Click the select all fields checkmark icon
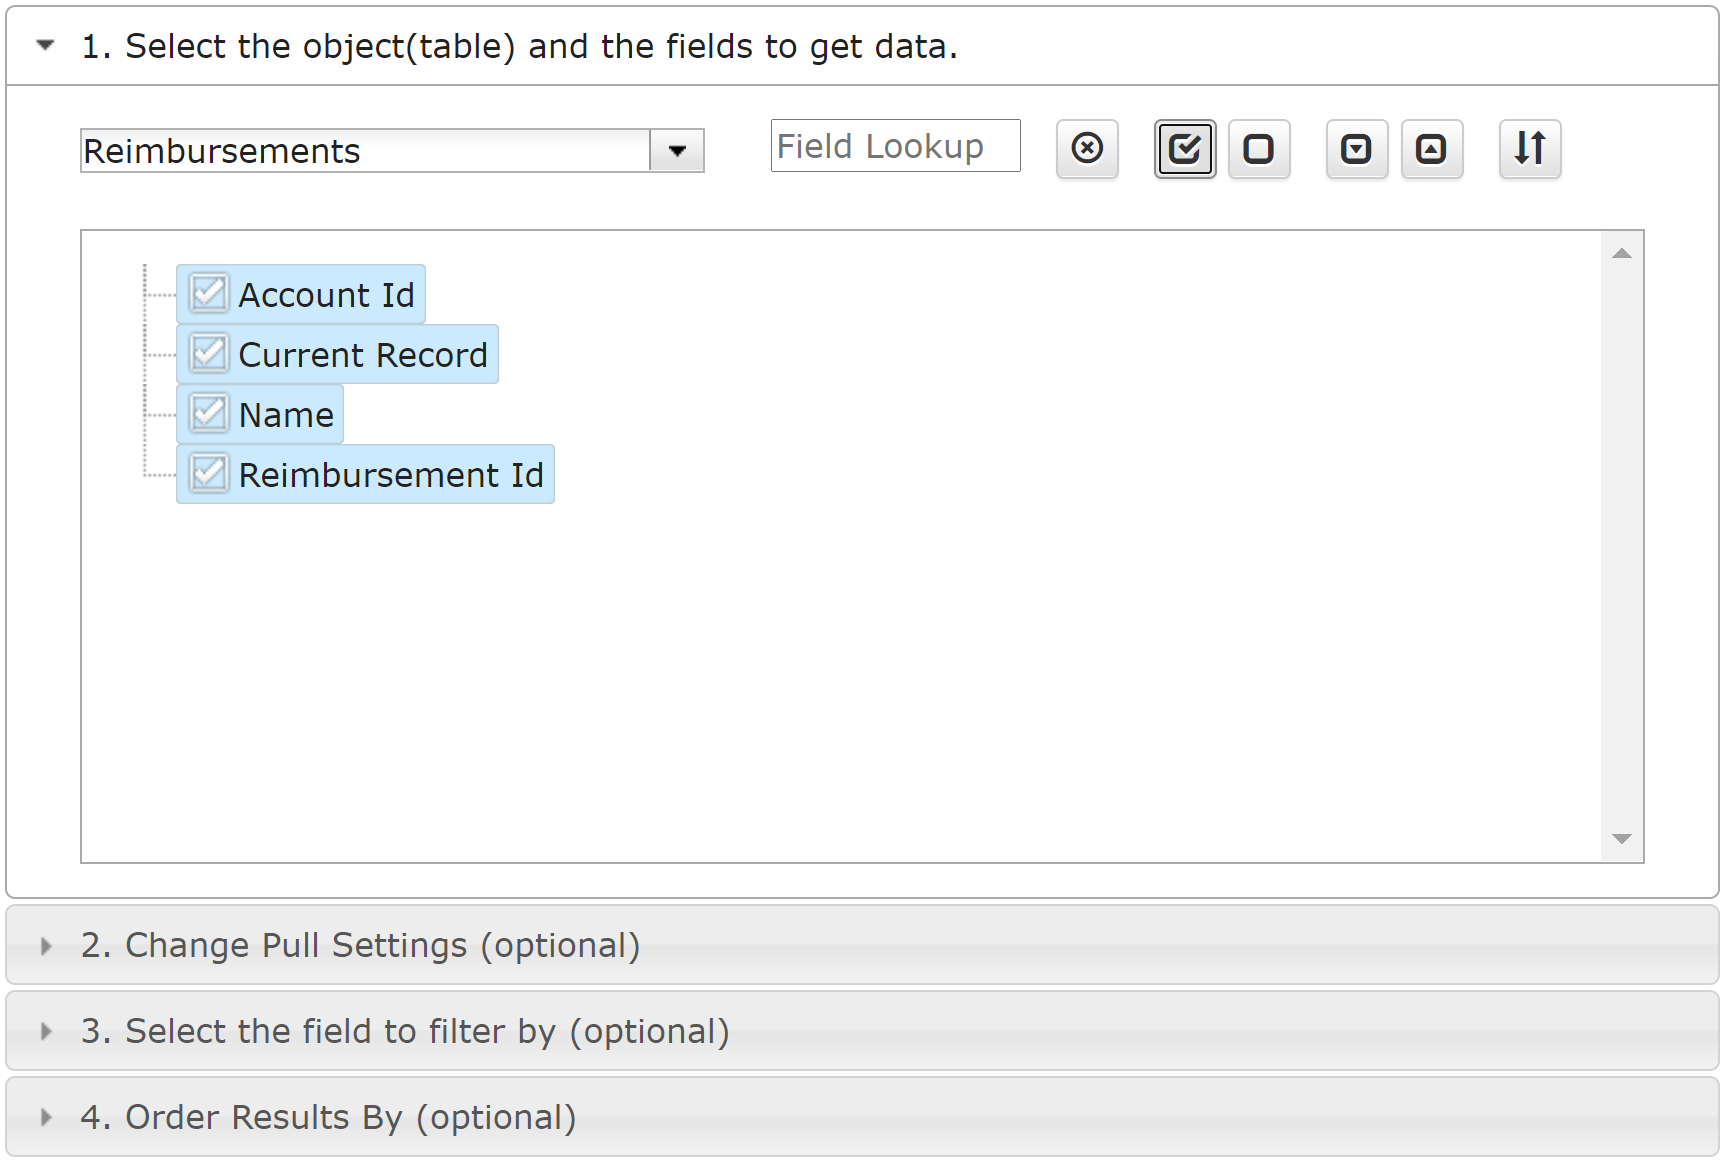 [1185, 149]
